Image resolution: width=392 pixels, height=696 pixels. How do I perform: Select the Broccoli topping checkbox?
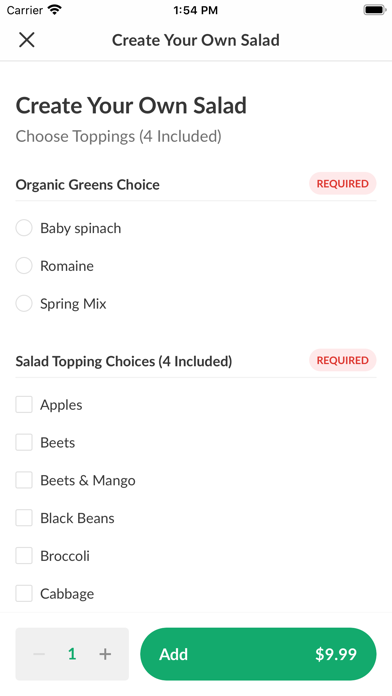tap(24, 555)
